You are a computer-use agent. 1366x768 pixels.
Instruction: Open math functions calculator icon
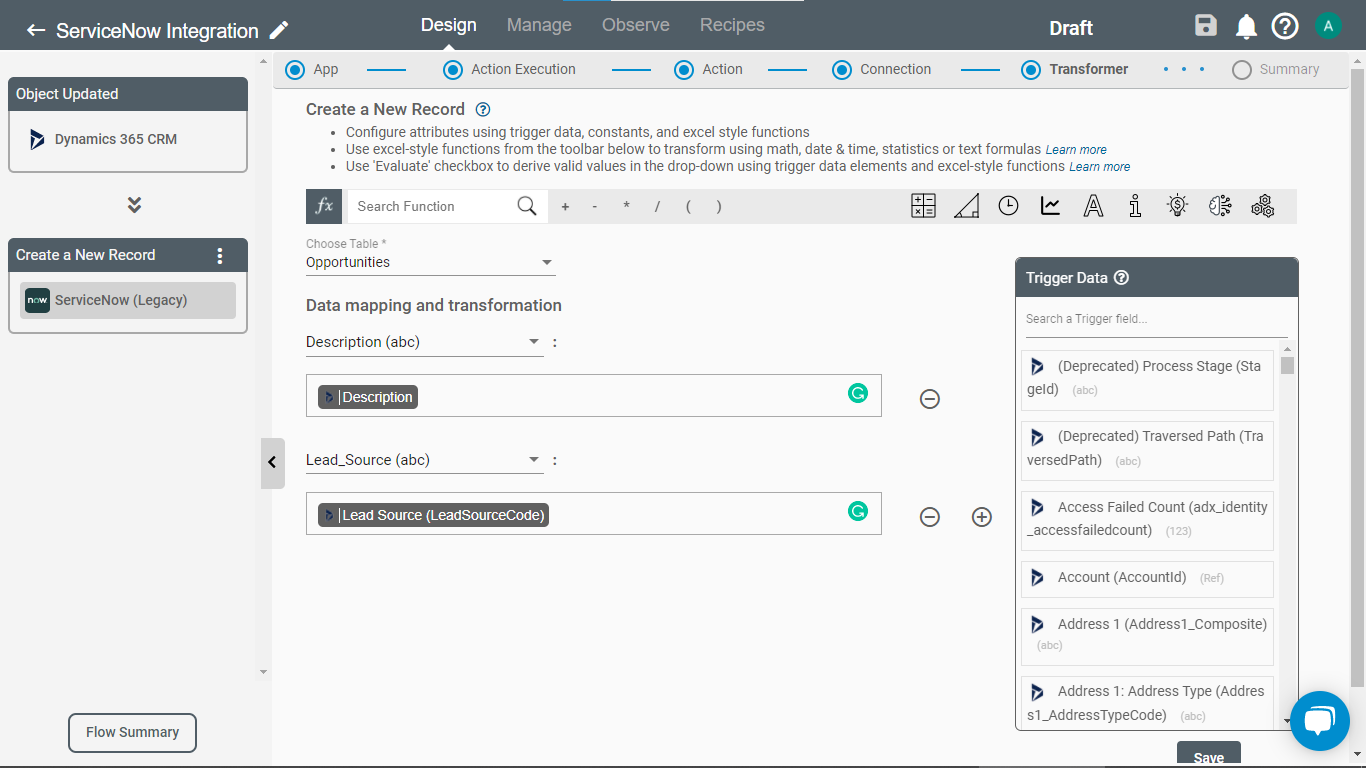tap(923, 206)
